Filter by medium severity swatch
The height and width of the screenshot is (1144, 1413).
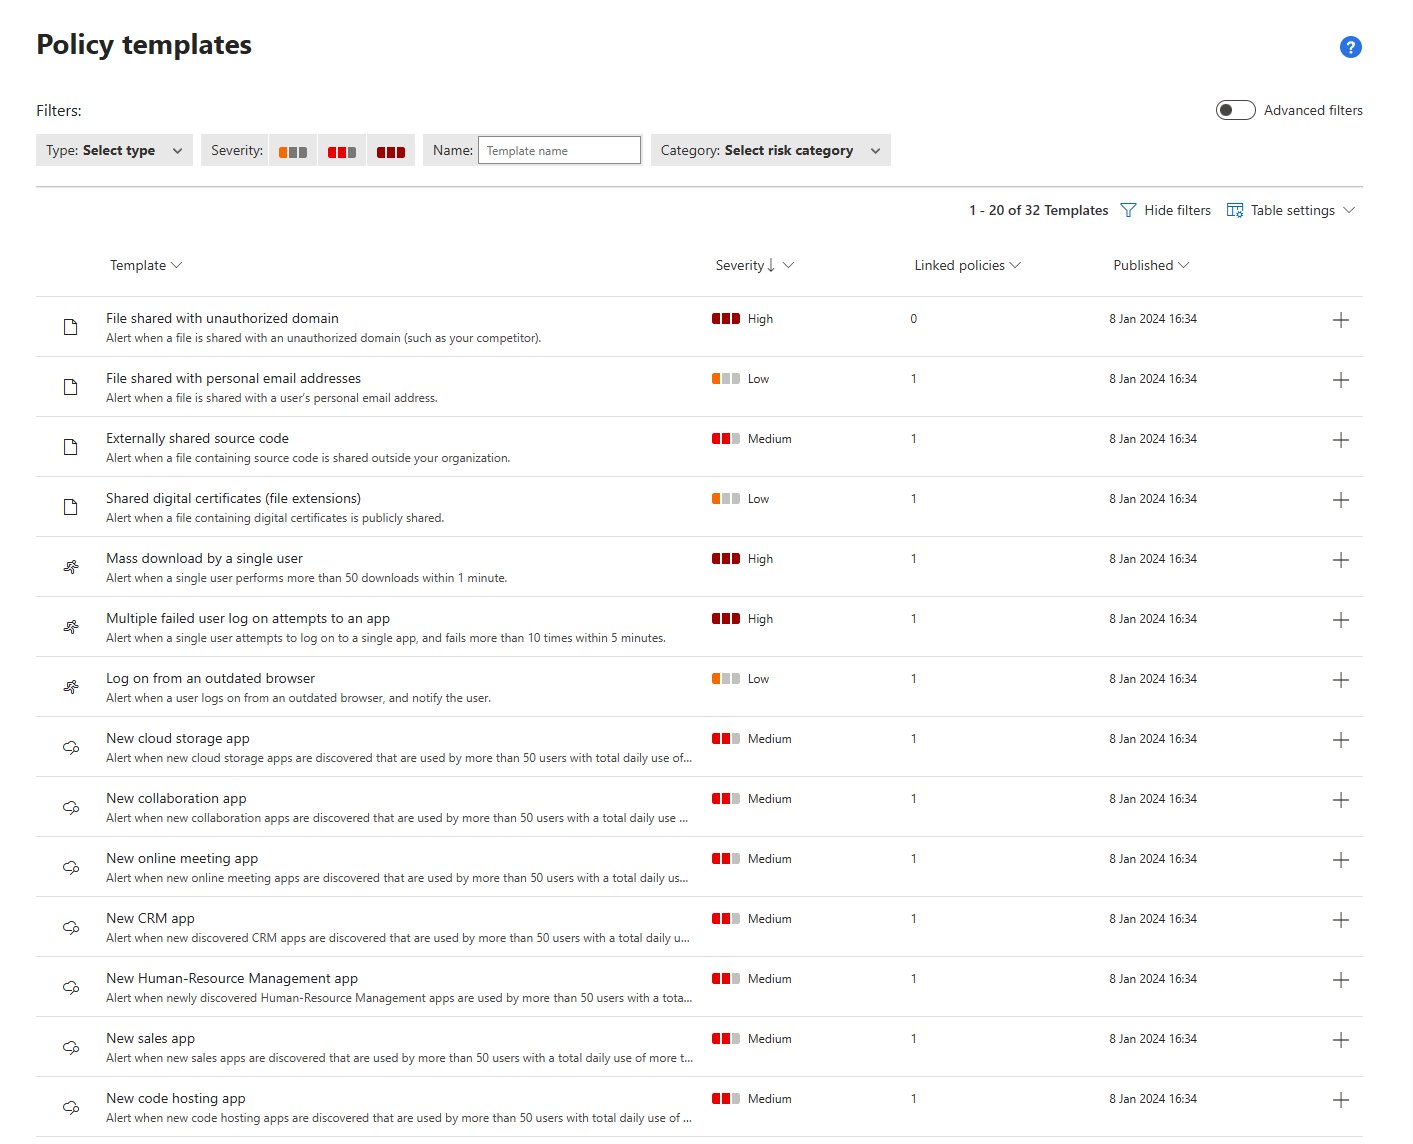342,151
